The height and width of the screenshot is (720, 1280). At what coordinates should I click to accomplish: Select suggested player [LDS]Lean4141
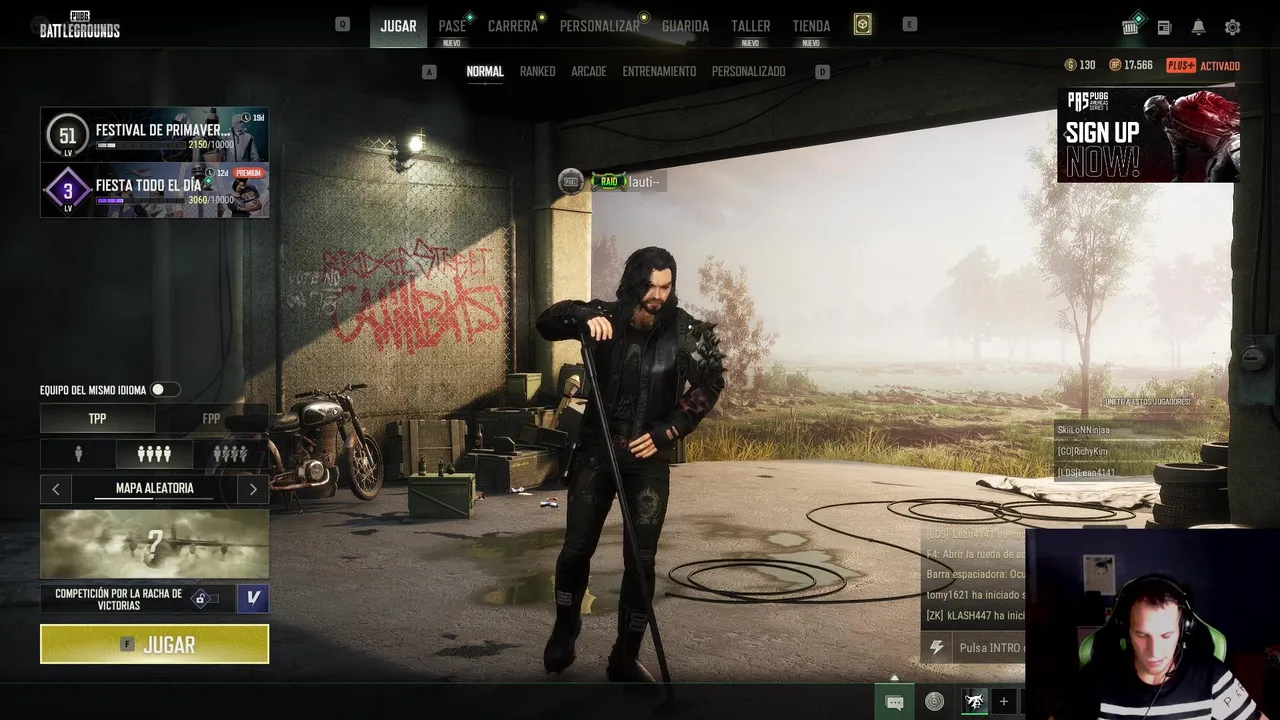coord(1085,472)
